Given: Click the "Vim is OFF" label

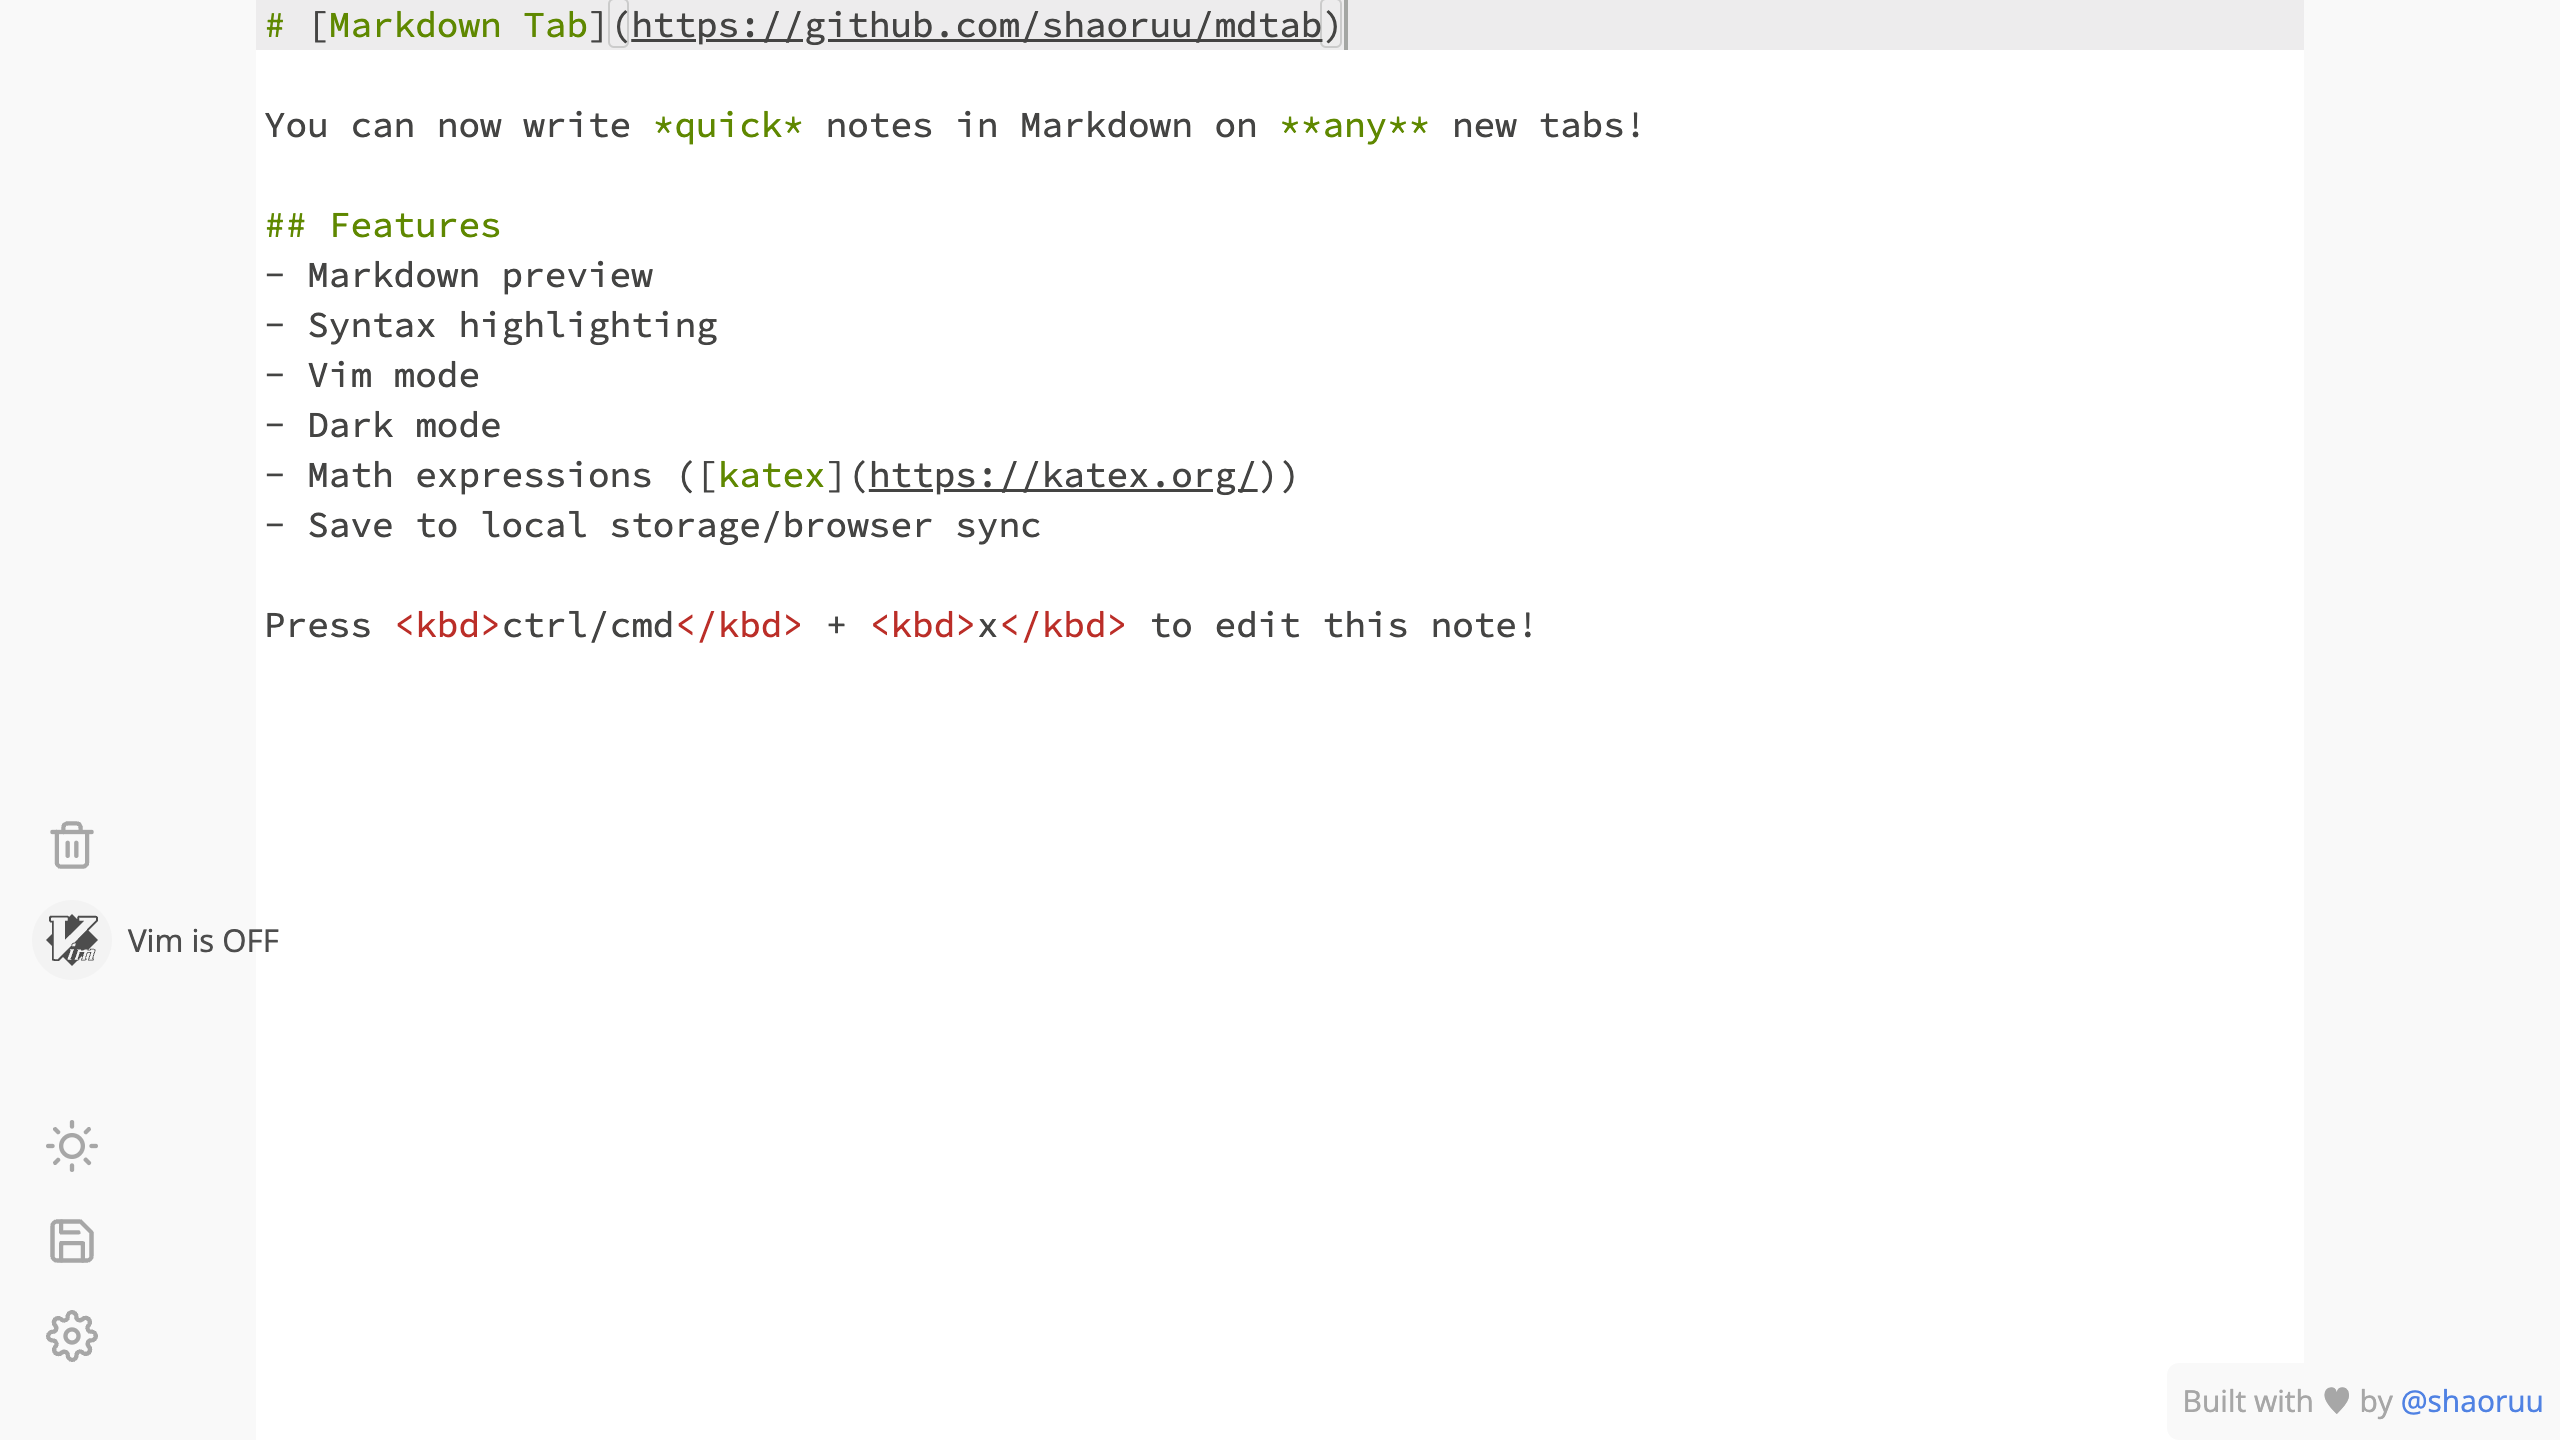Looking at the screenshot, I should point(203,941).
